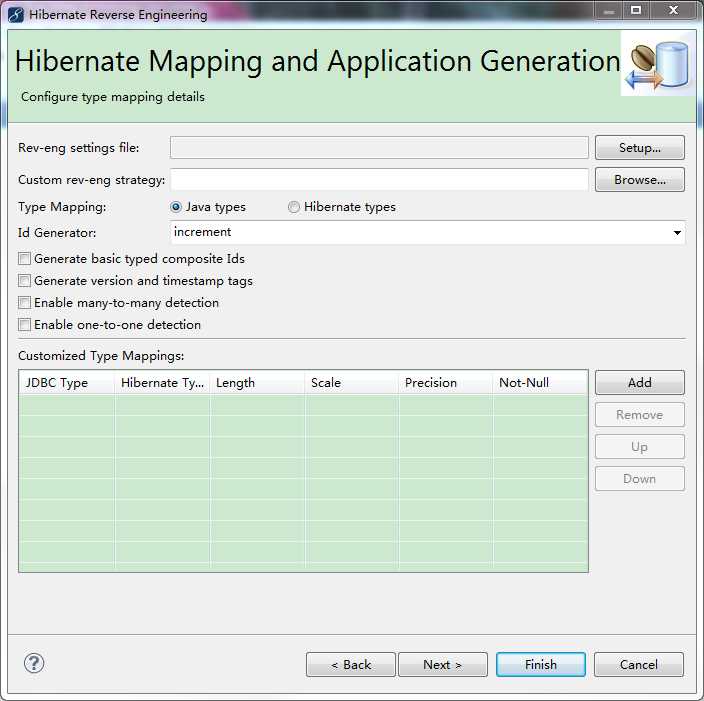
Task: Click the Length column header
Action: [257, 383]
